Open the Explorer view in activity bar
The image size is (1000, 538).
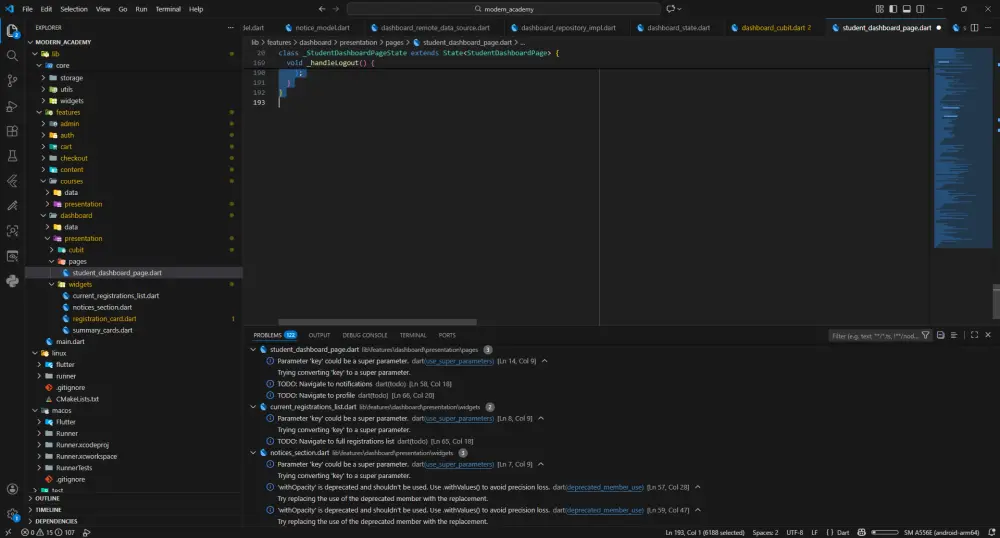12,31
